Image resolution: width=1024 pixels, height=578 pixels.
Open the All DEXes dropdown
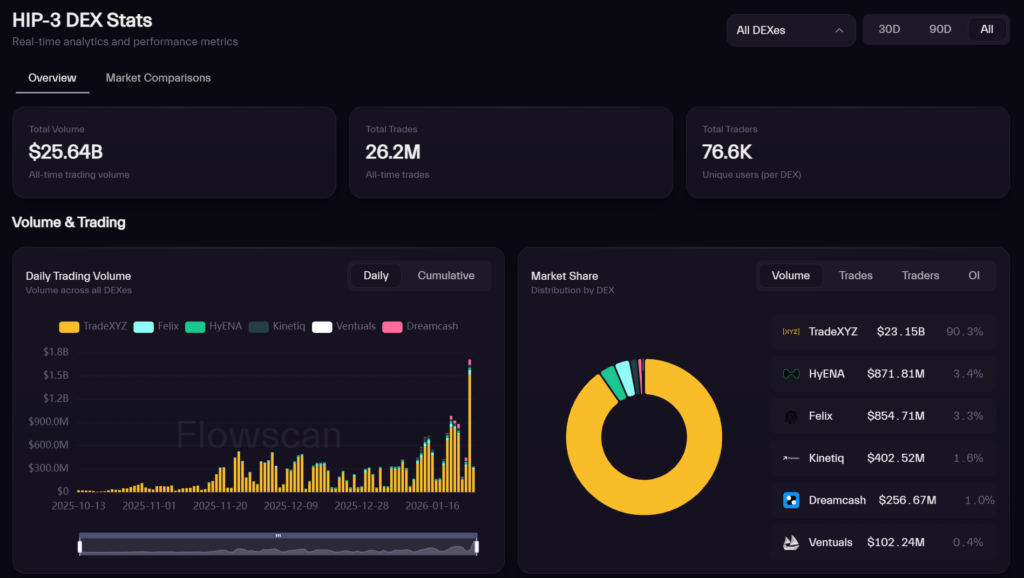[x=790, y=30]
